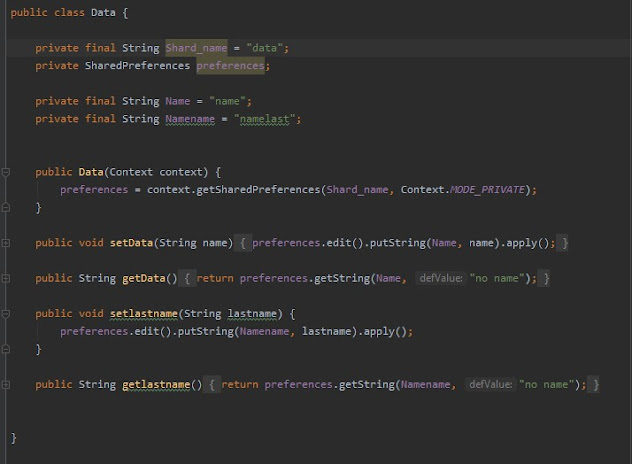Screen dimensions: 632x464
Task: Click the defValue parameter hint in getData
Action: pos(440,278)
